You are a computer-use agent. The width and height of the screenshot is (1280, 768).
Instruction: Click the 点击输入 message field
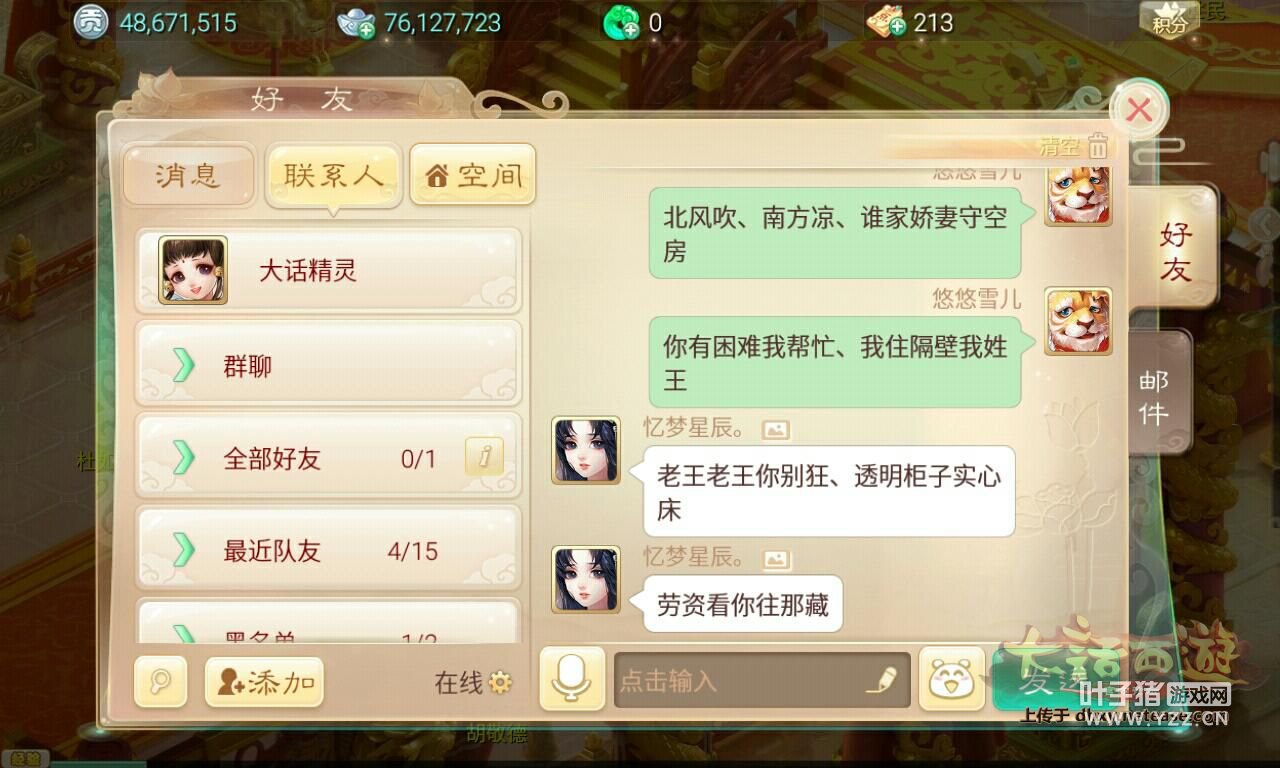[762, 680]
